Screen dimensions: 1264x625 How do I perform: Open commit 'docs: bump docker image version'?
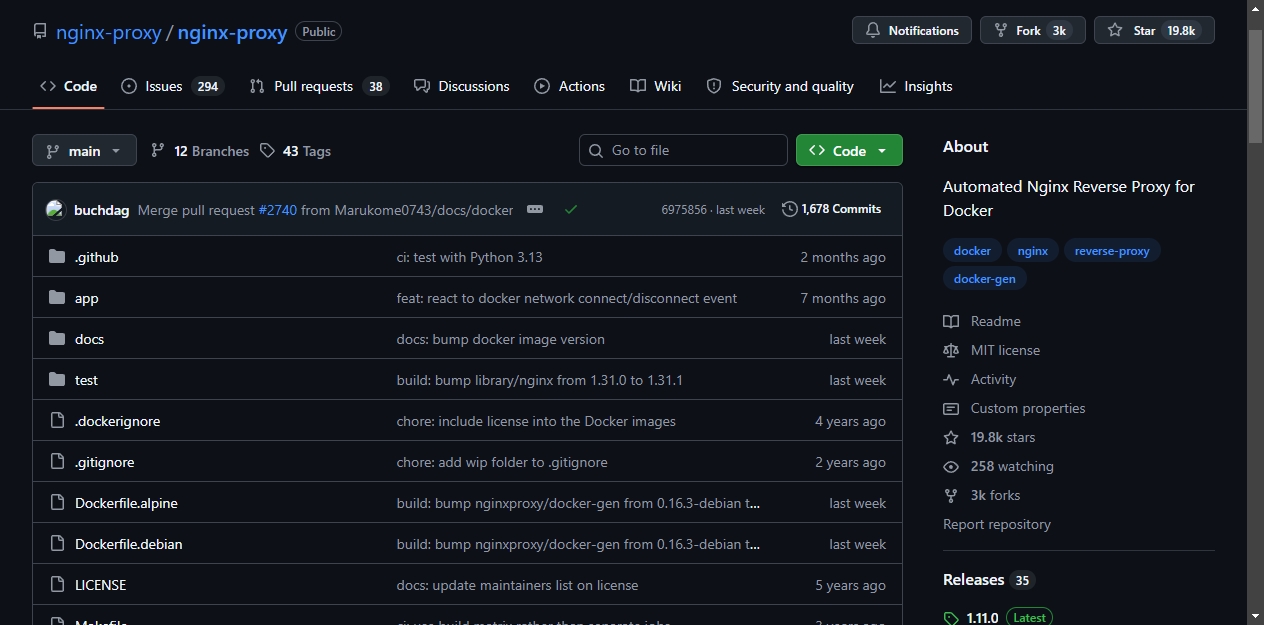coord(500,339)
